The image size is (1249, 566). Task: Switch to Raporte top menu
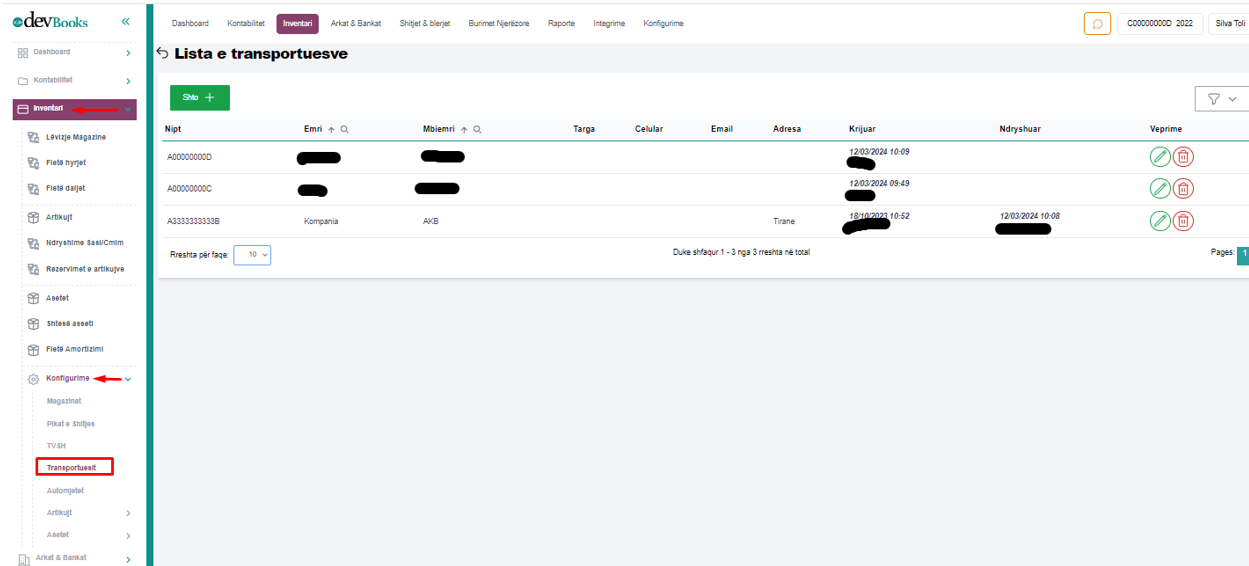561,23
